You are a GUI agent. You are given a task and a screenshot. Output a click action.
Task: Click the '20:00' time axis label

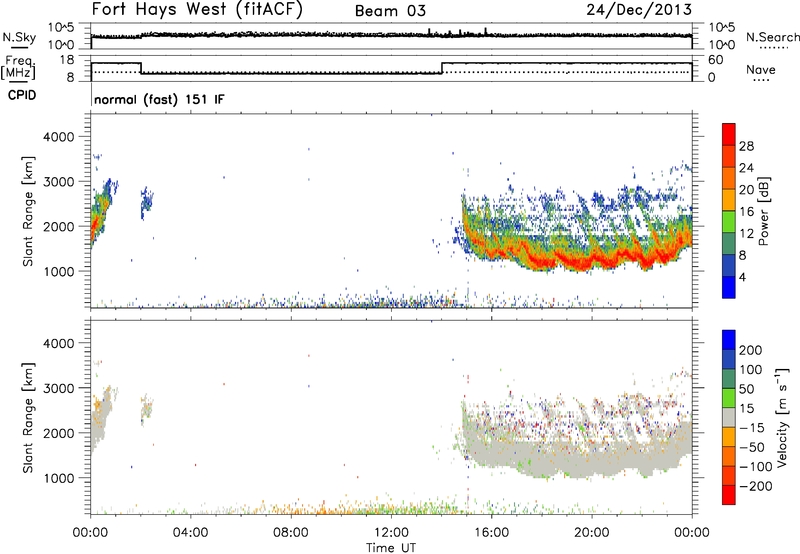pos(591,533)
